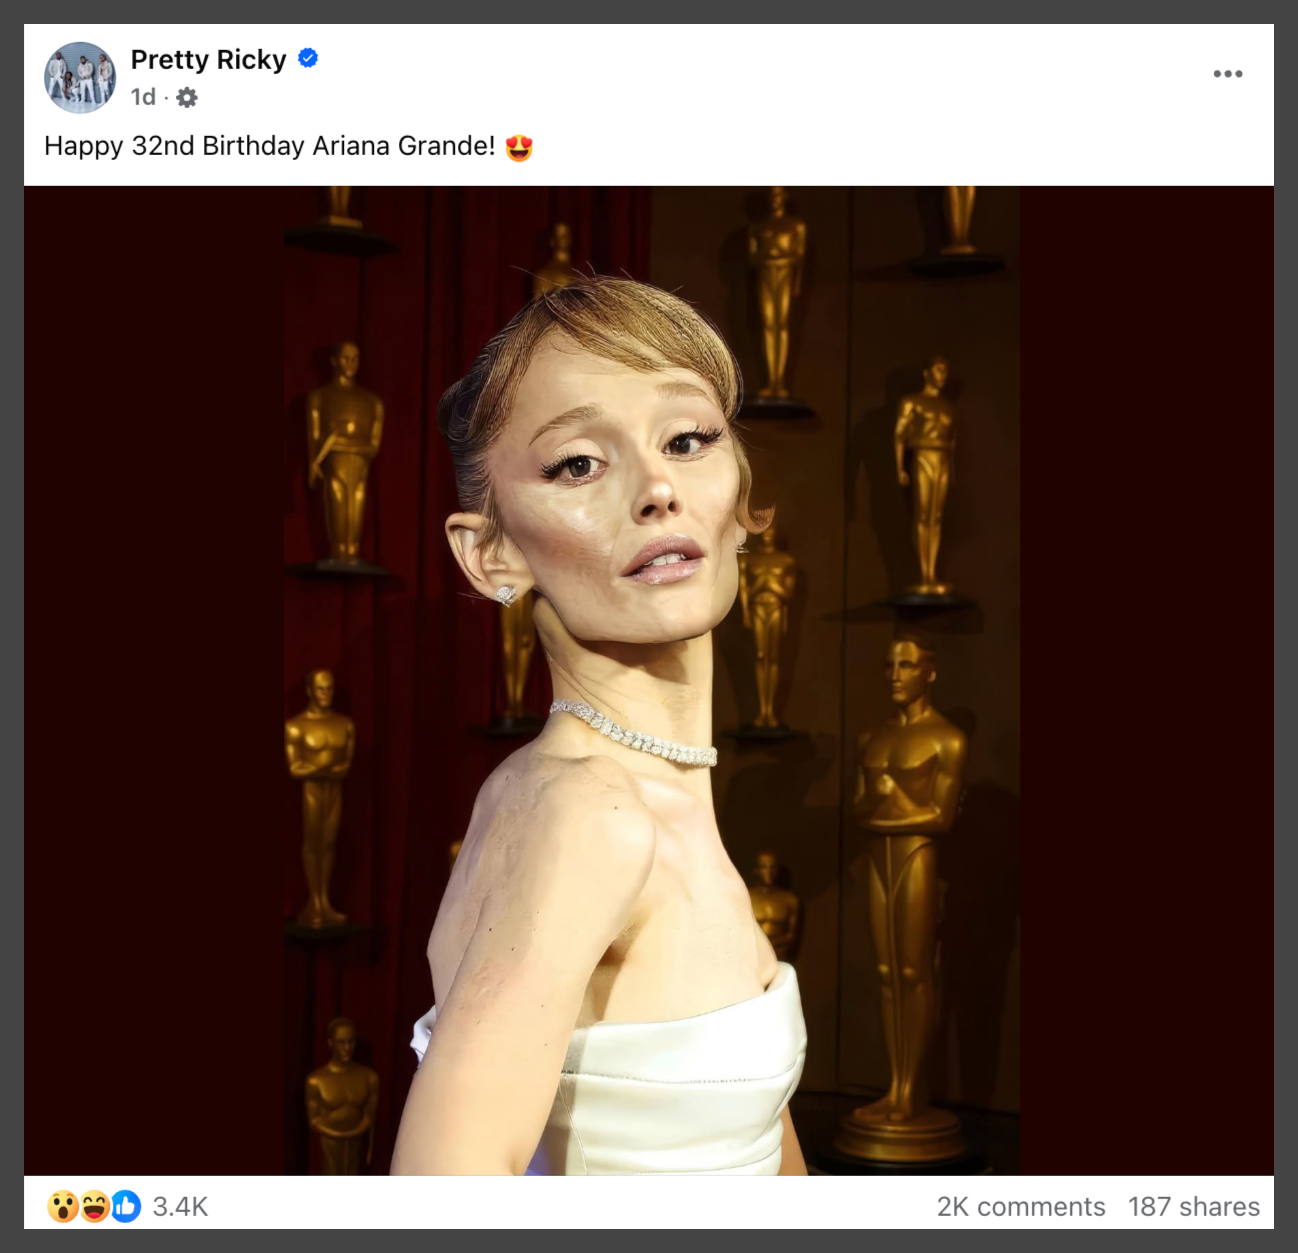
Task: Click the dark maroon left margin of the photo
Action: point(154,680)
